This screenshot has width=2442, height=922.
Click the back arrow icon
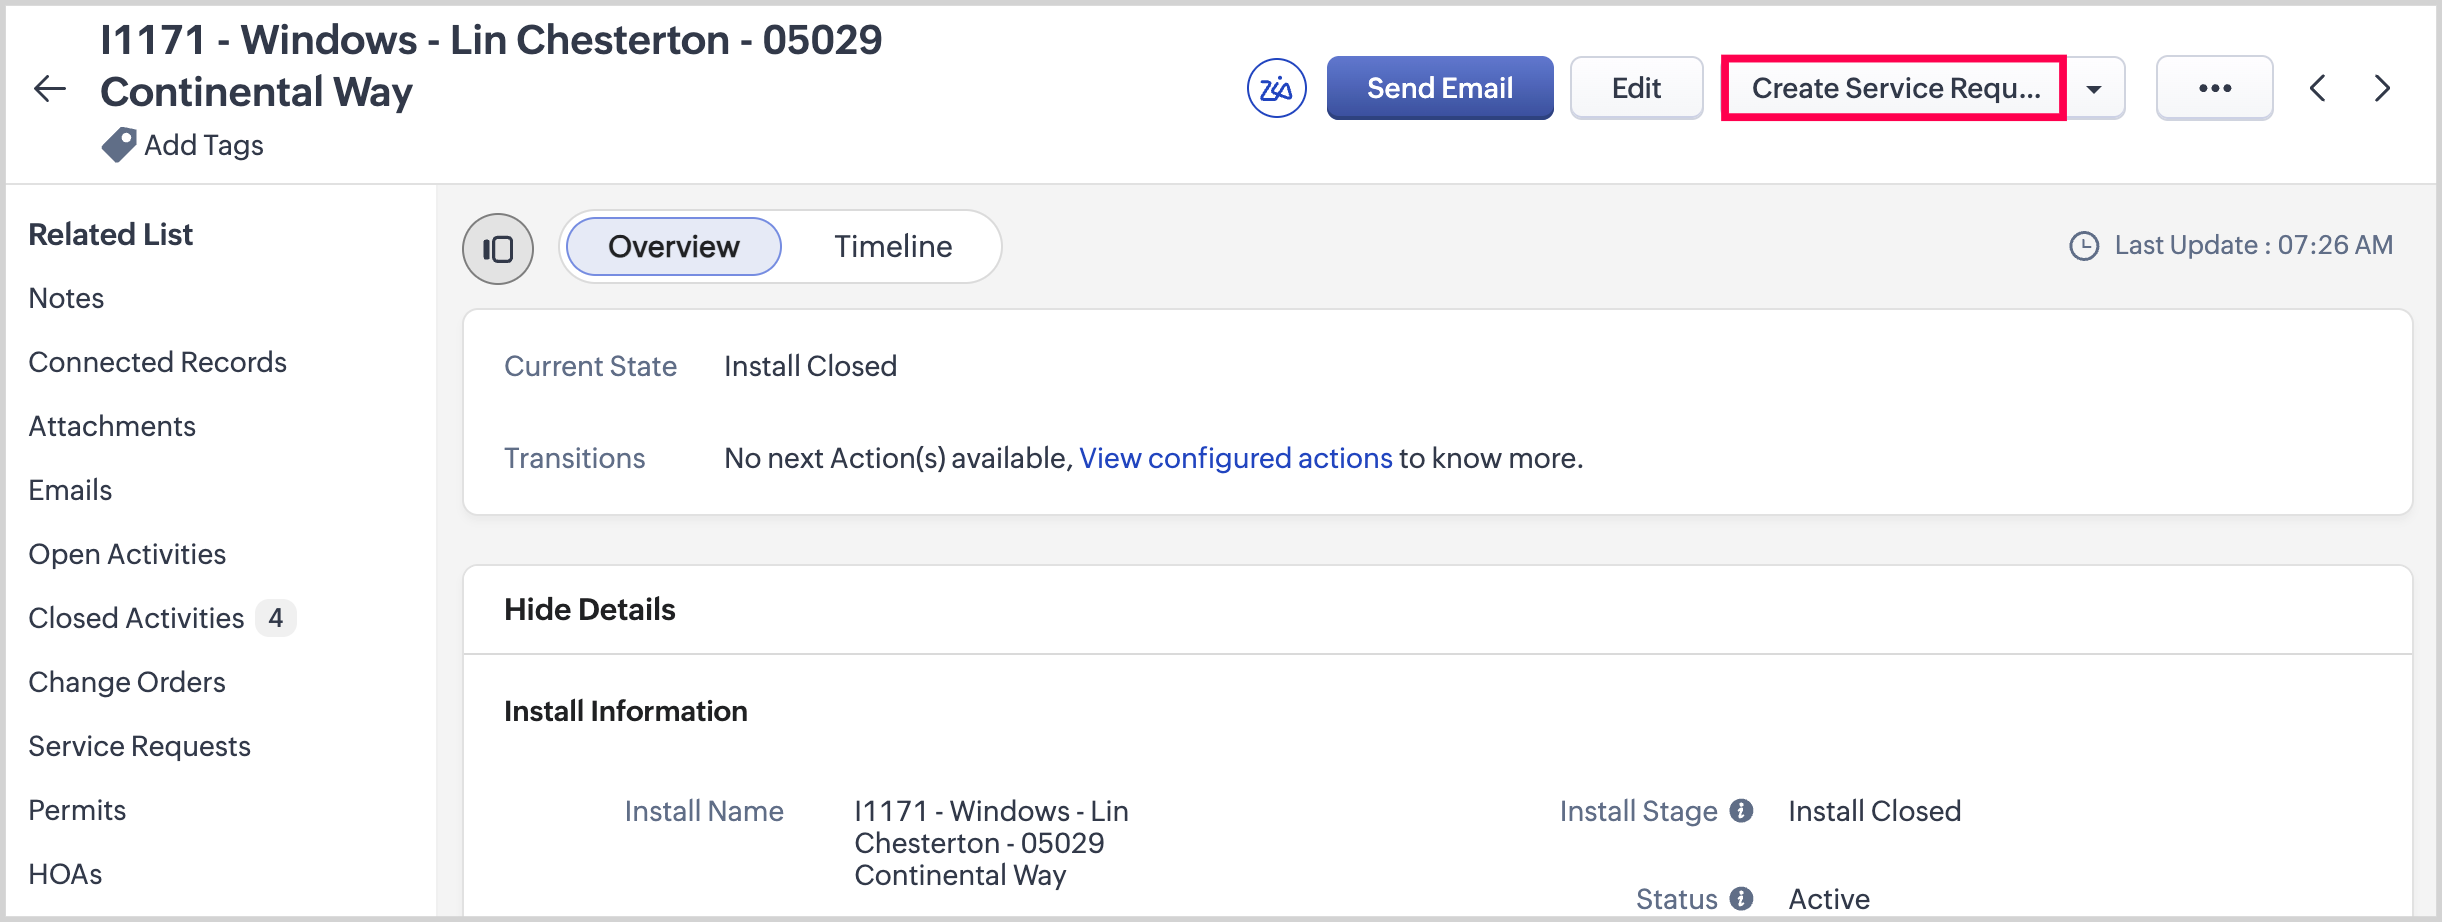coord(50,89)
